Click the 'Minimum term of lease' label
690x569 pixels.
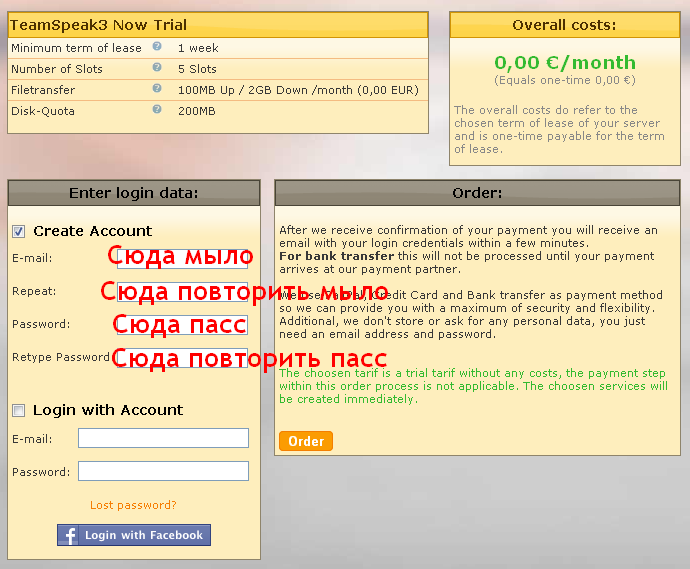(x=77, y=48)
